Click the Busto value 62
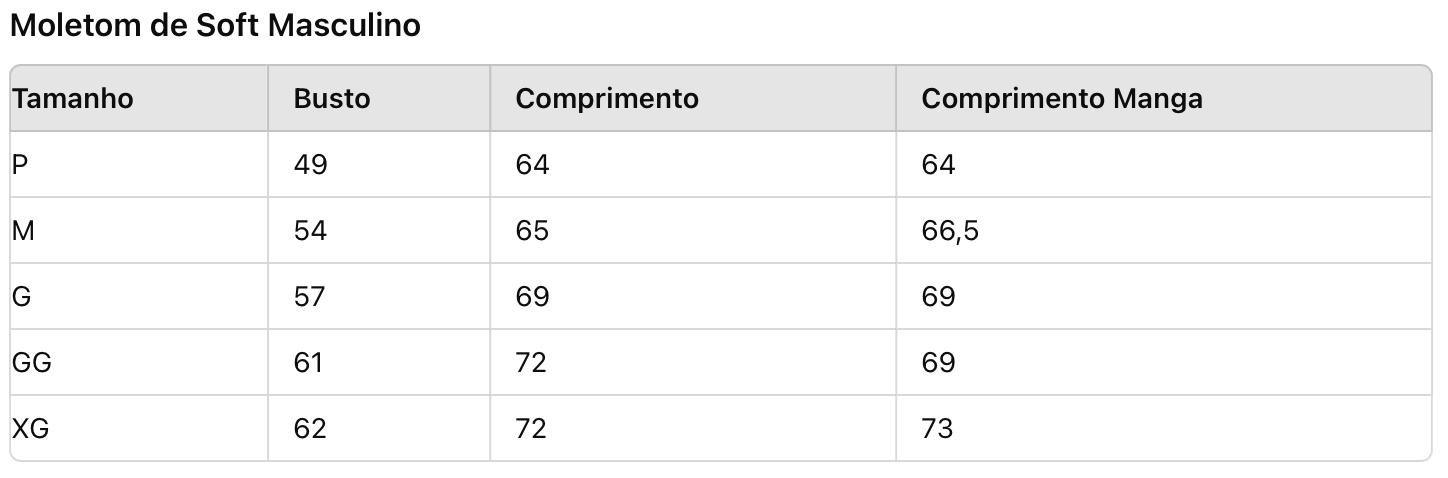The width and height of the screenshot is (1448, 478). pos(310,429)
